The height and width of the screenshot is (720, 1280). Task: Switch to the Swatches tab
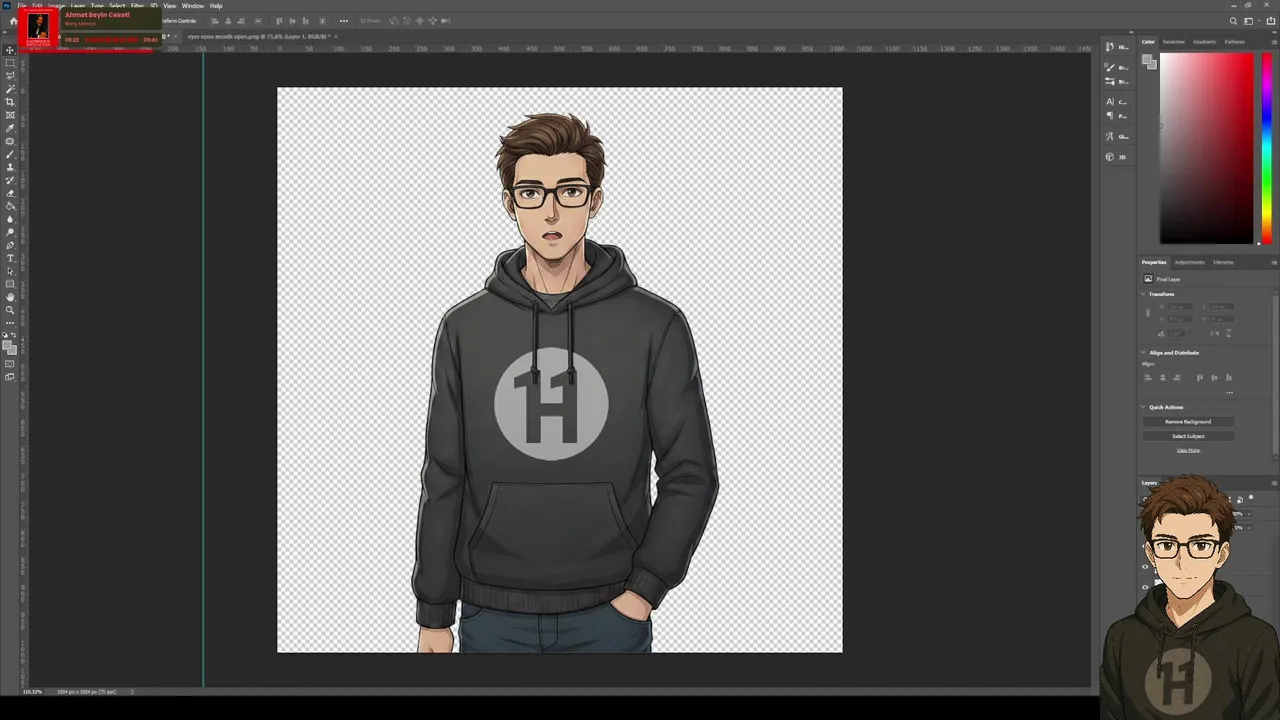(1174, 42)
